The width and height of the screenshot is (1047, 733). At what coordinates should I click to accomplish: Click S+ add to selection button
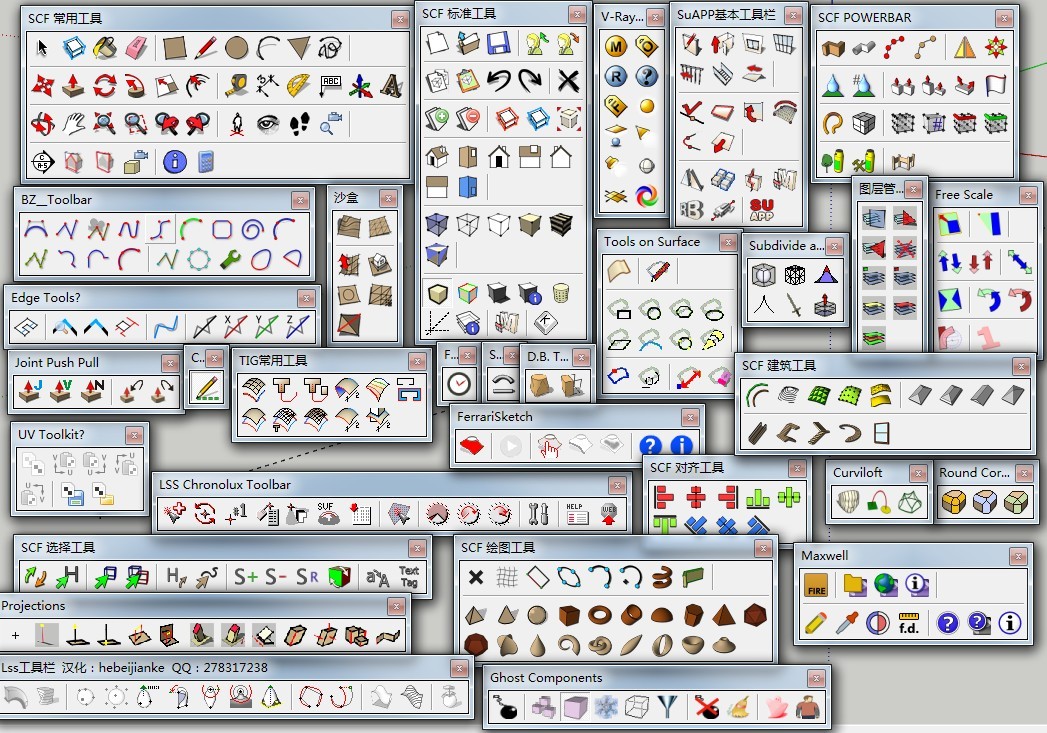coord(245,576)
